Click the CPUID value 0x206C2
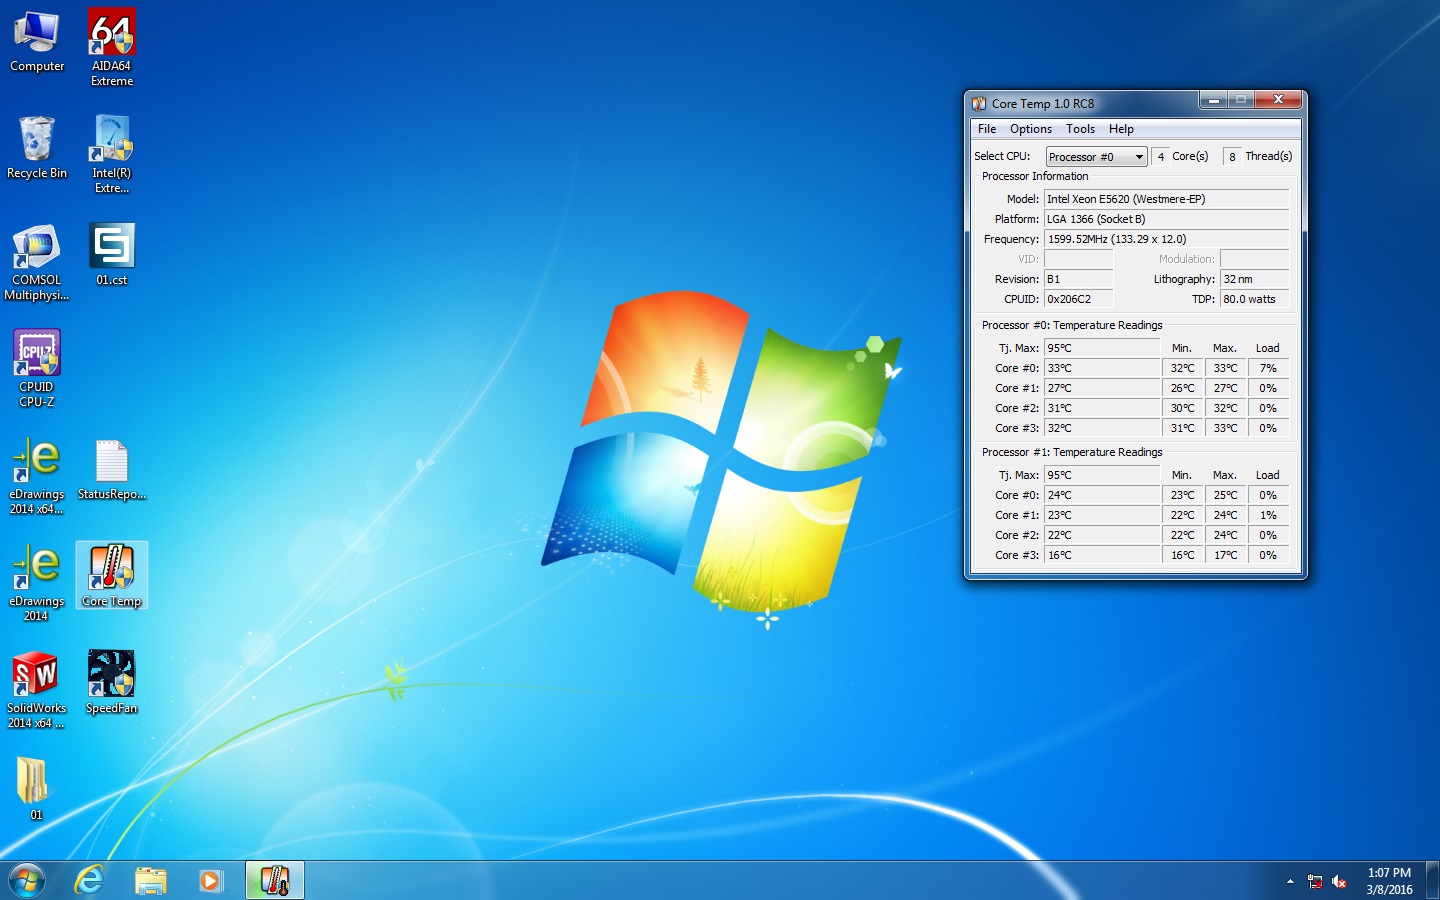 tap(1078, 299)
